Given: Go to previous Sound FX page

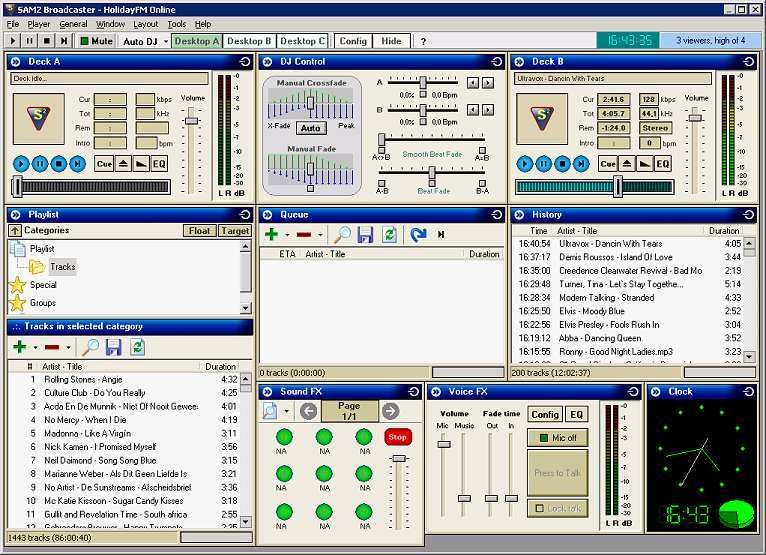Looking at the screenshot, I should click(308, 411).
